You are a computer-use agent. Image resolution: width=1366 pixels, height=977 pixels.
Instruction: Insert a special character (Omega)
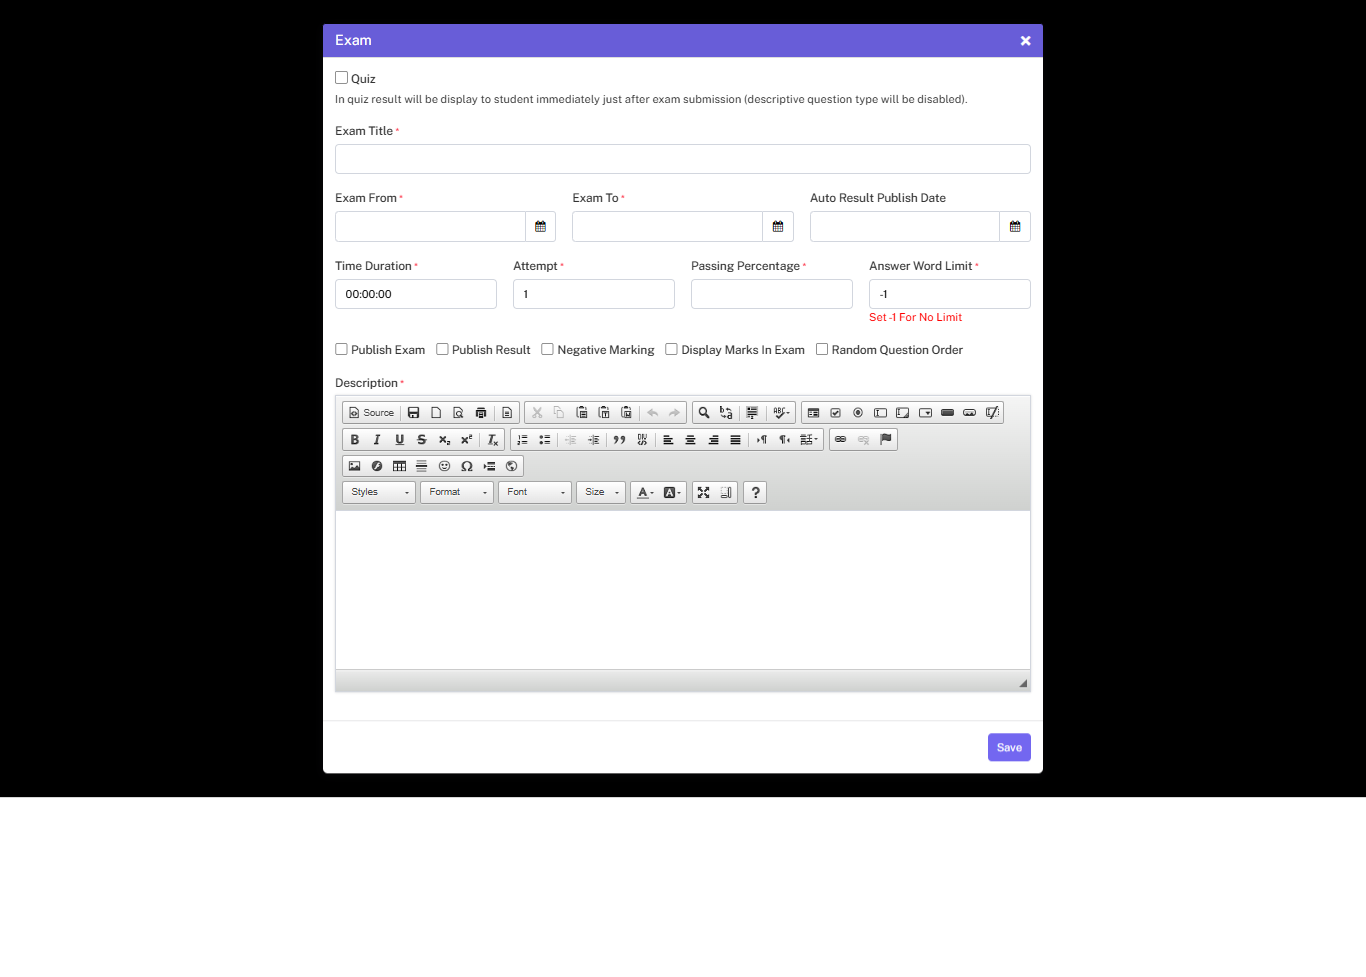point(467,466)
